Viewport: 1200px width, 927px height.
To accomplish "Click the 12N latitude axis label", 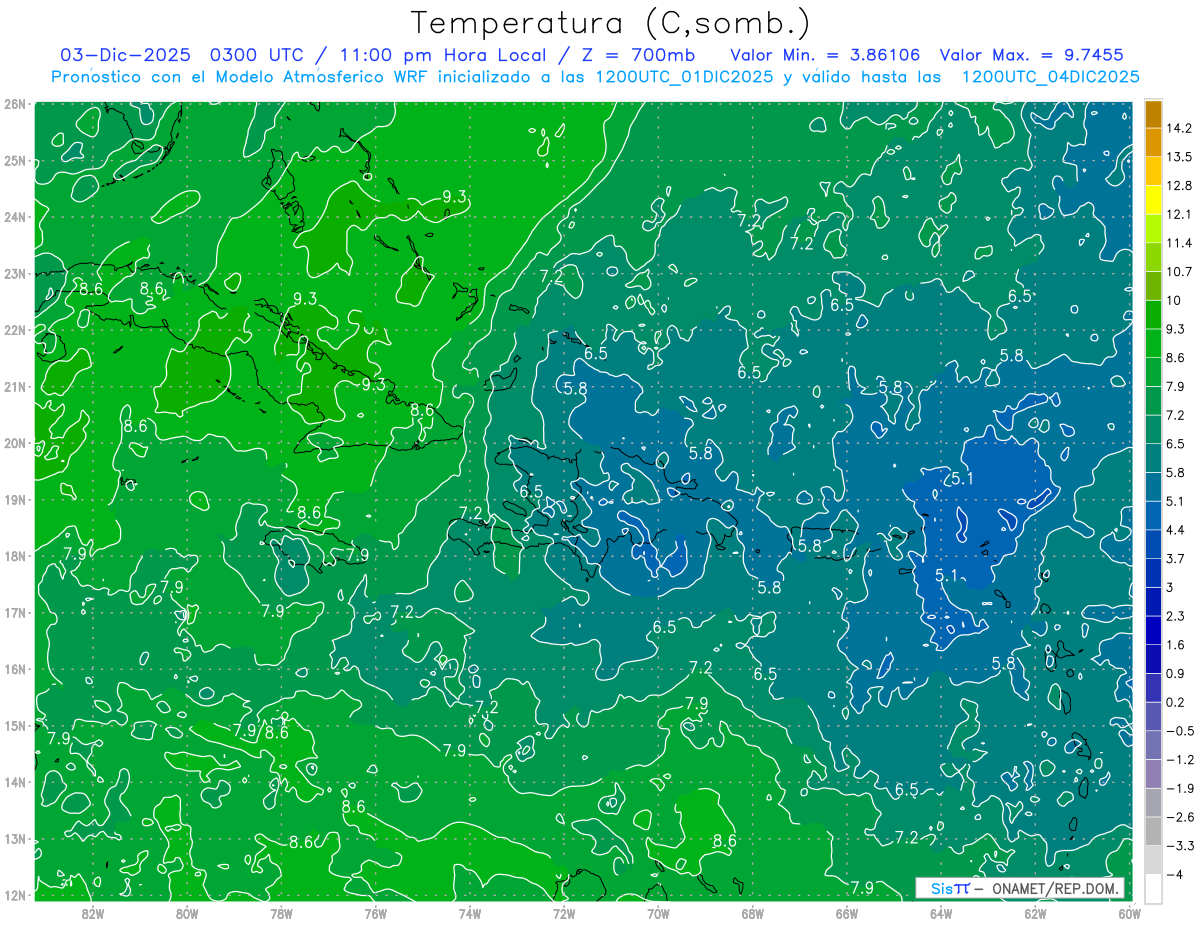I will 14,895.
